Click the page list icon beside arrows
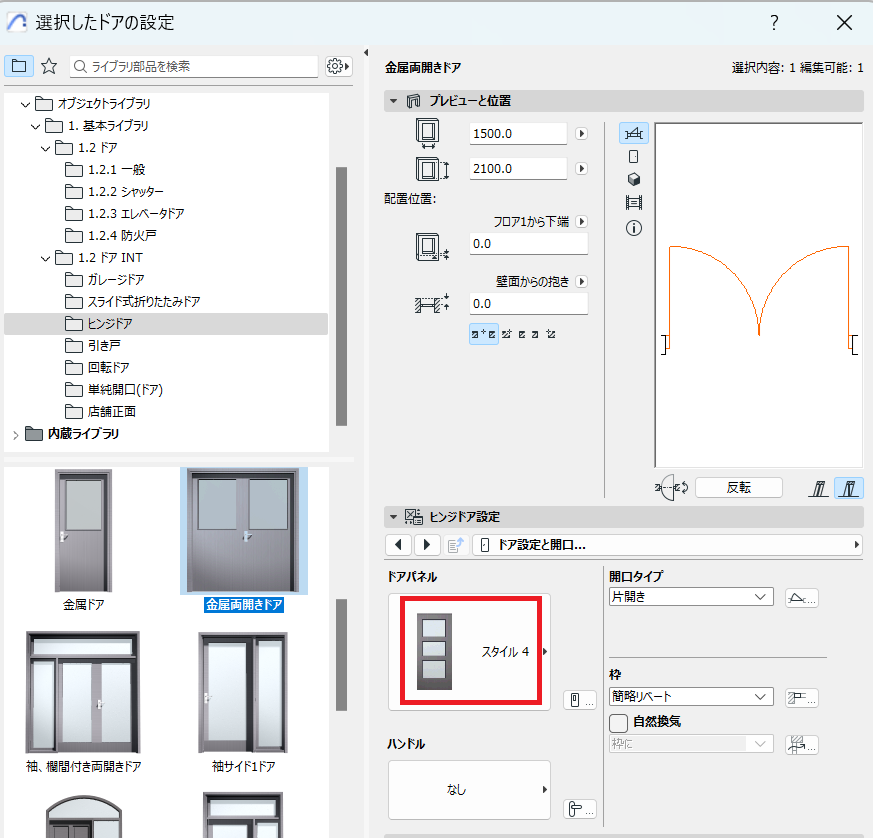Viewport: 873px width, 838px height. coord(456,545)
